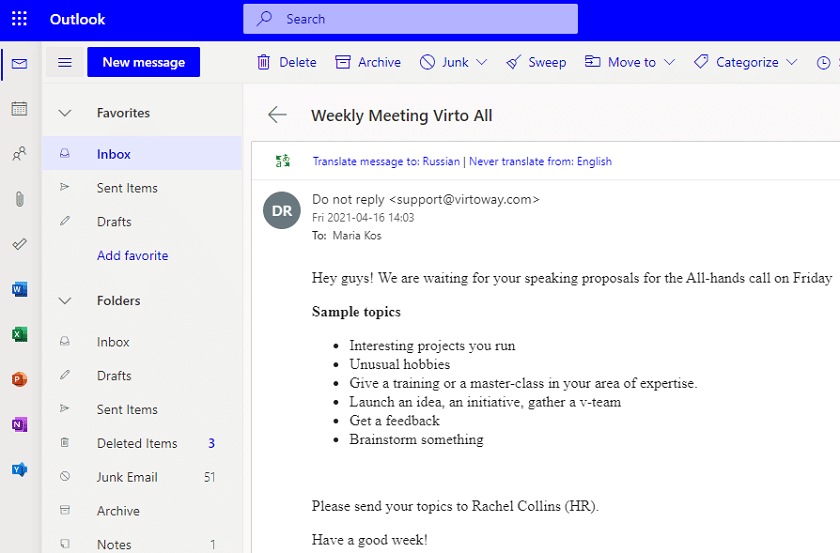Click the translate icon in message banner
Screen dimensions: 840x553
[x=282, y=161]
